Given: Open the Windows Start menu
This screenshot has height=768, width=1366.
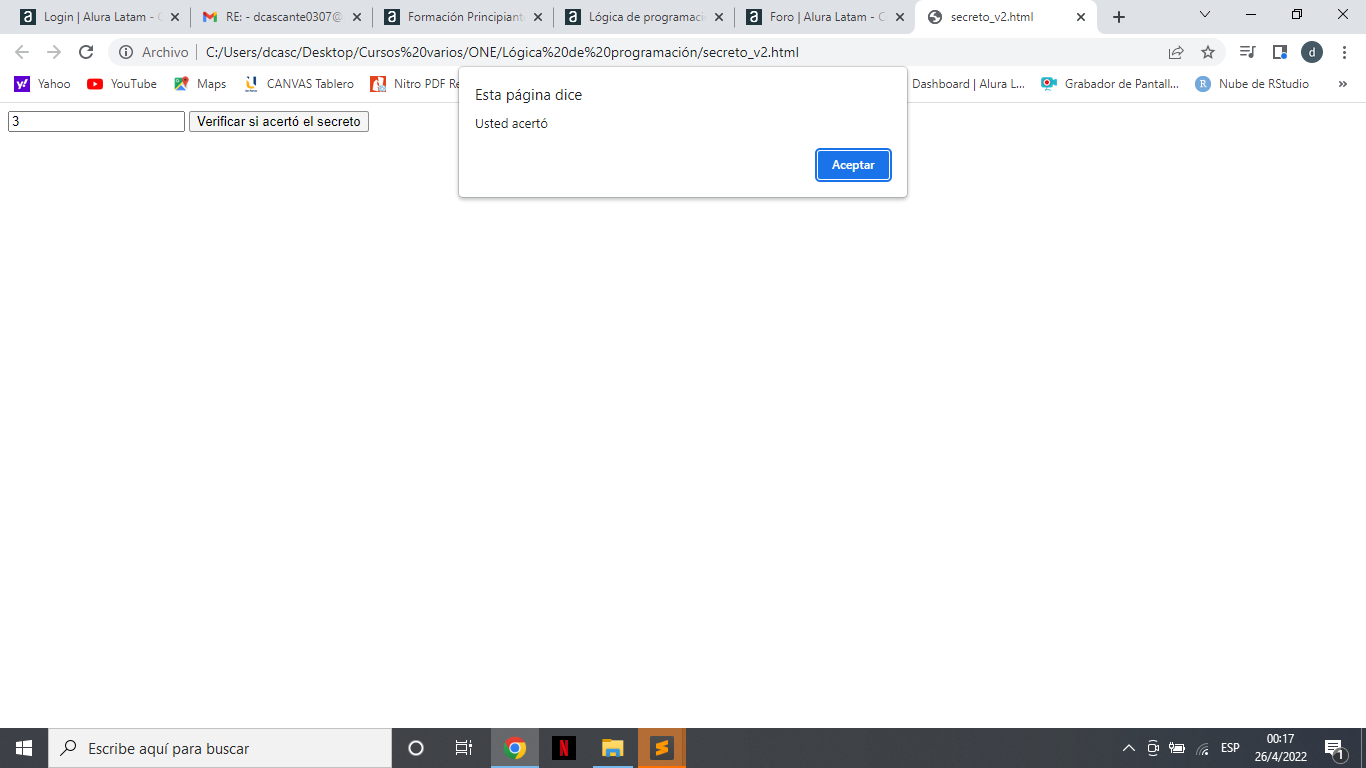Looking at the screenshot, I should (x=24, y=748).
